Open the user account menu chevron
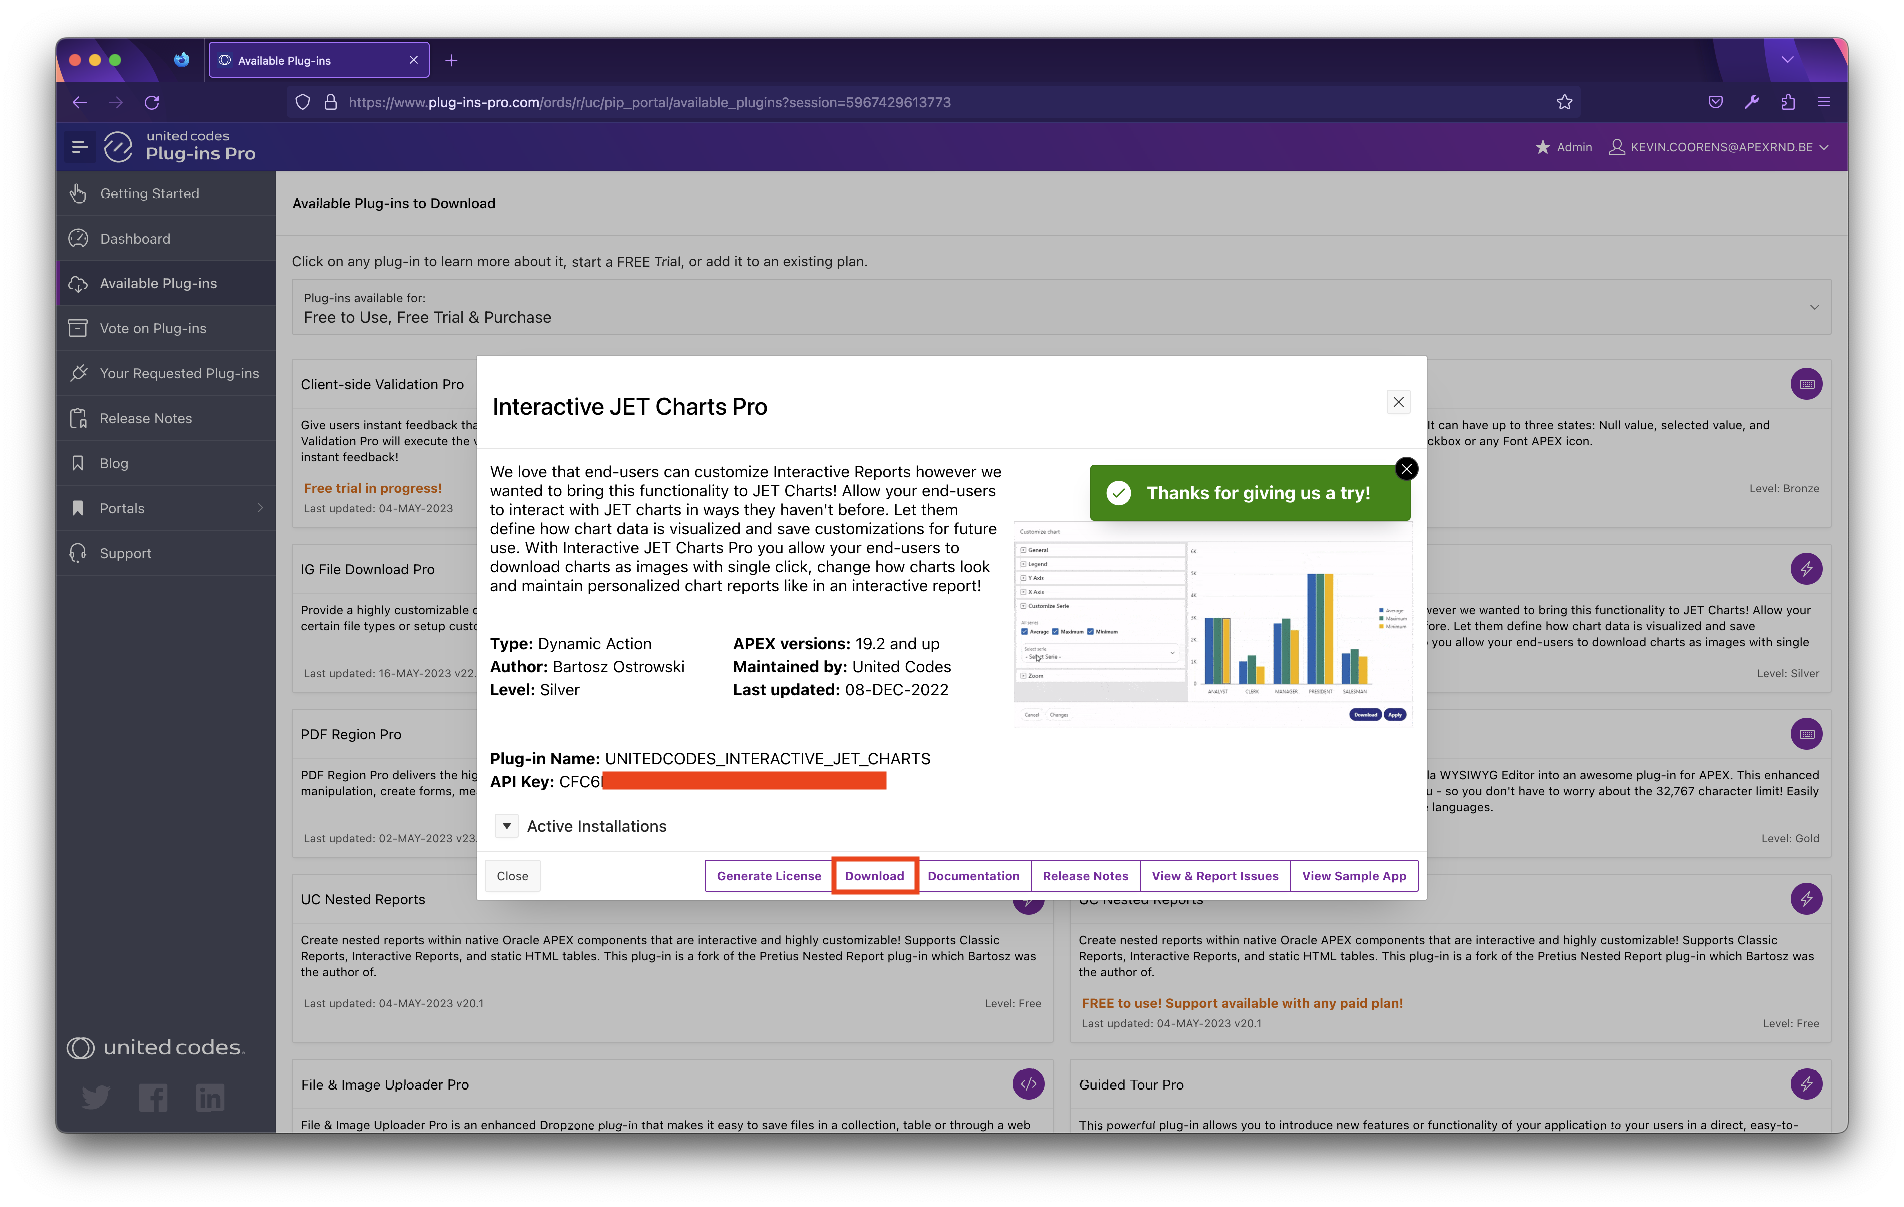The image size is (1904, 1207). click(x=1824, y=147)
